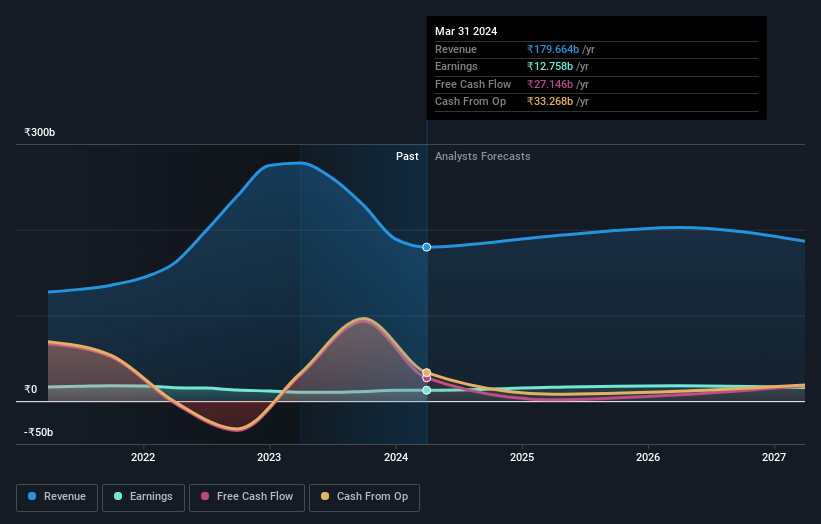Click the Free Cash Flow label in tooltip
This screenshot has width=821, height=524.
click(x=473, y=84)
